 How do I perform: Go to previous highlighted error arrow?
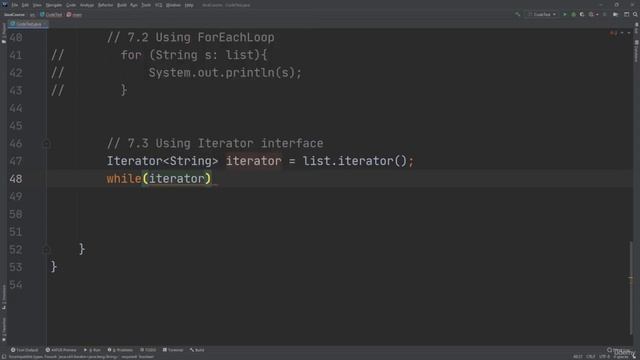(x=622, y=33)
